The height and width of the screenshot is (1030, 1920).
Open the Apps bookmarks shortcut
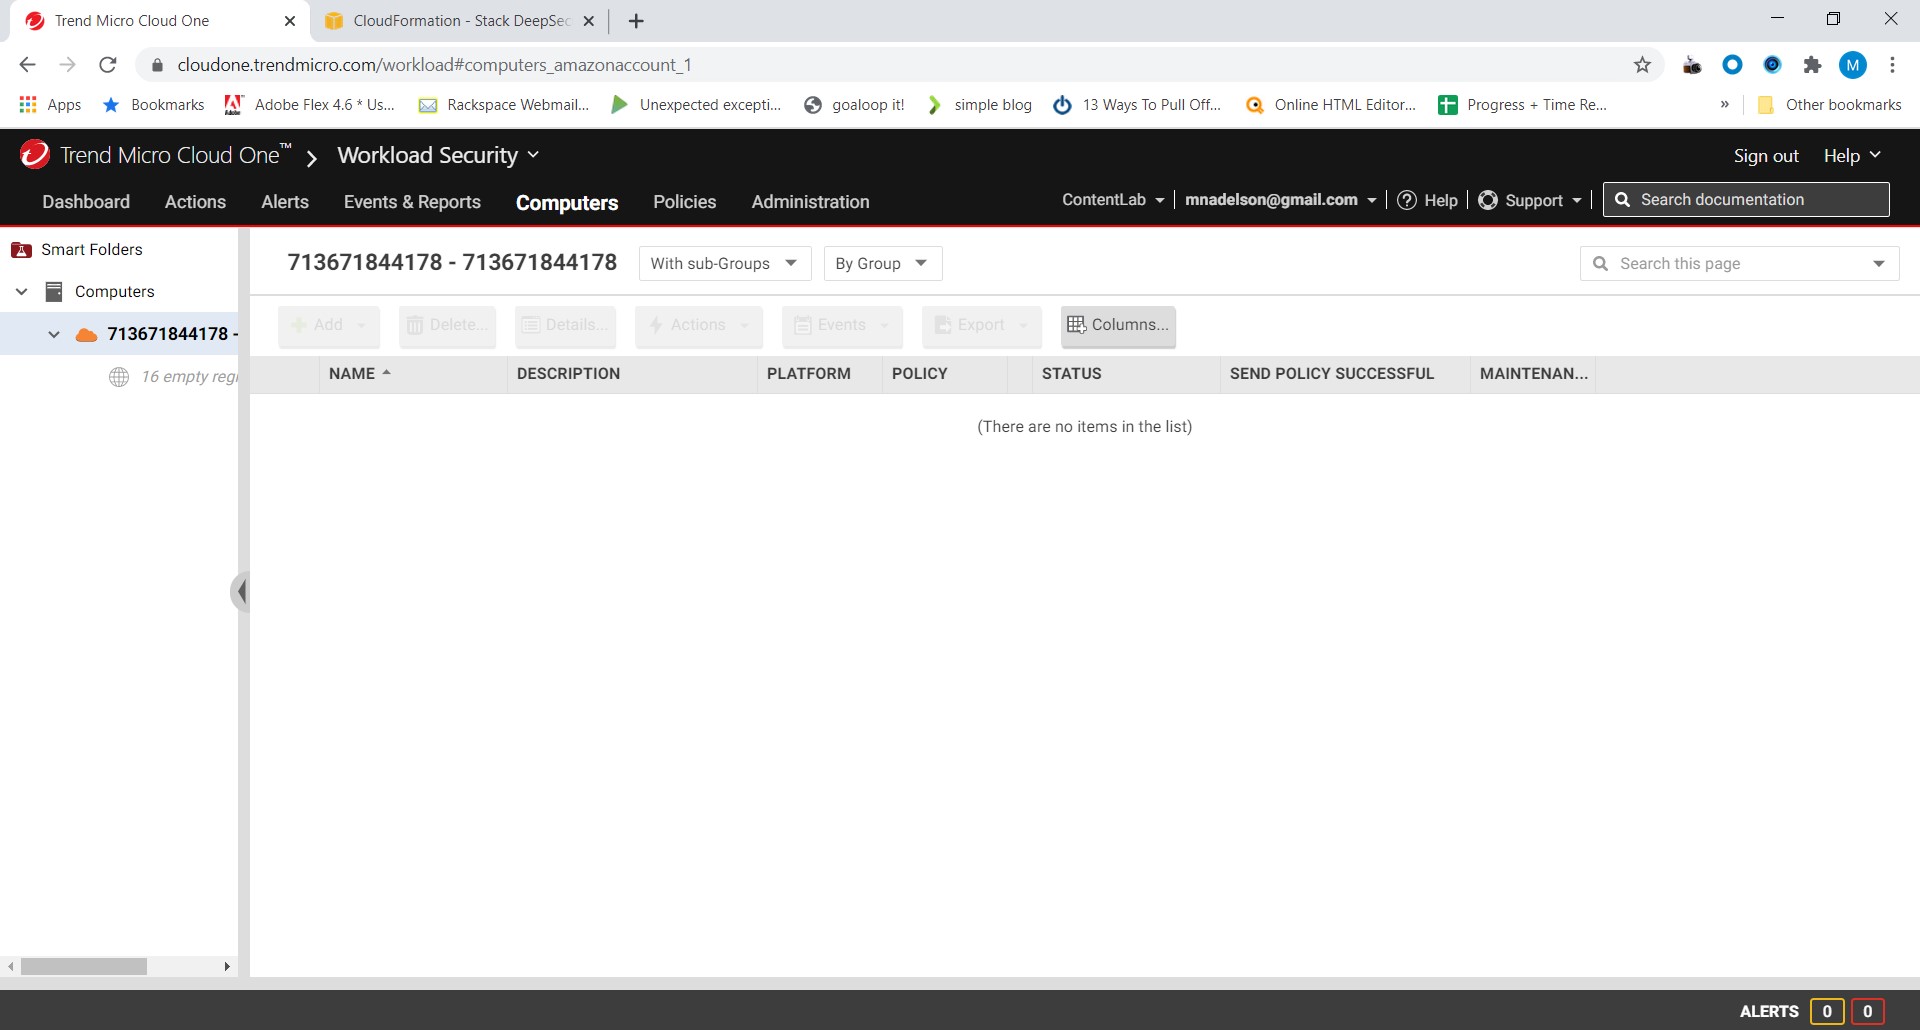(50, 105)
